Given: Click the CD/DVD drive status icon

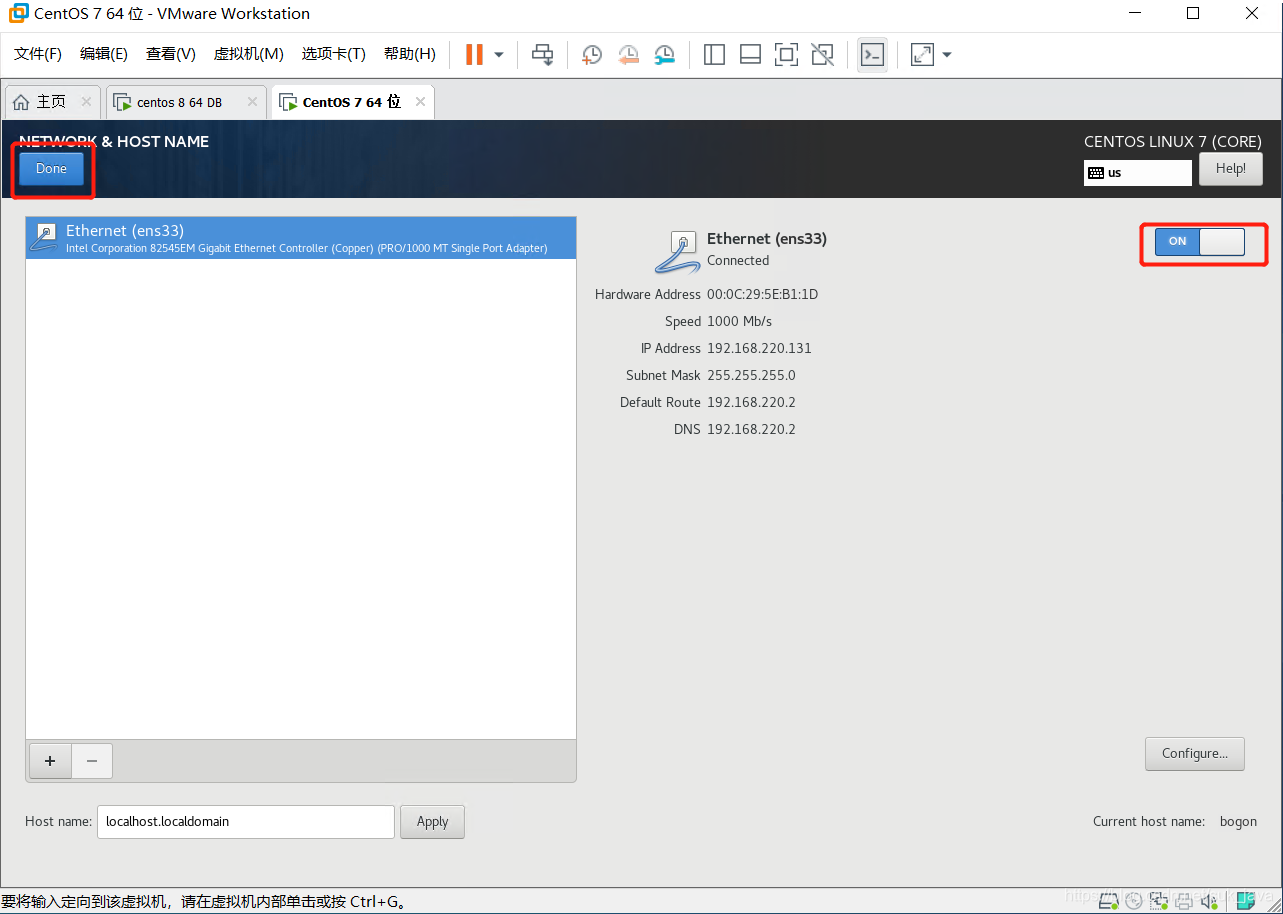Looking at the screenshot, I should (x=1135, y=901).
